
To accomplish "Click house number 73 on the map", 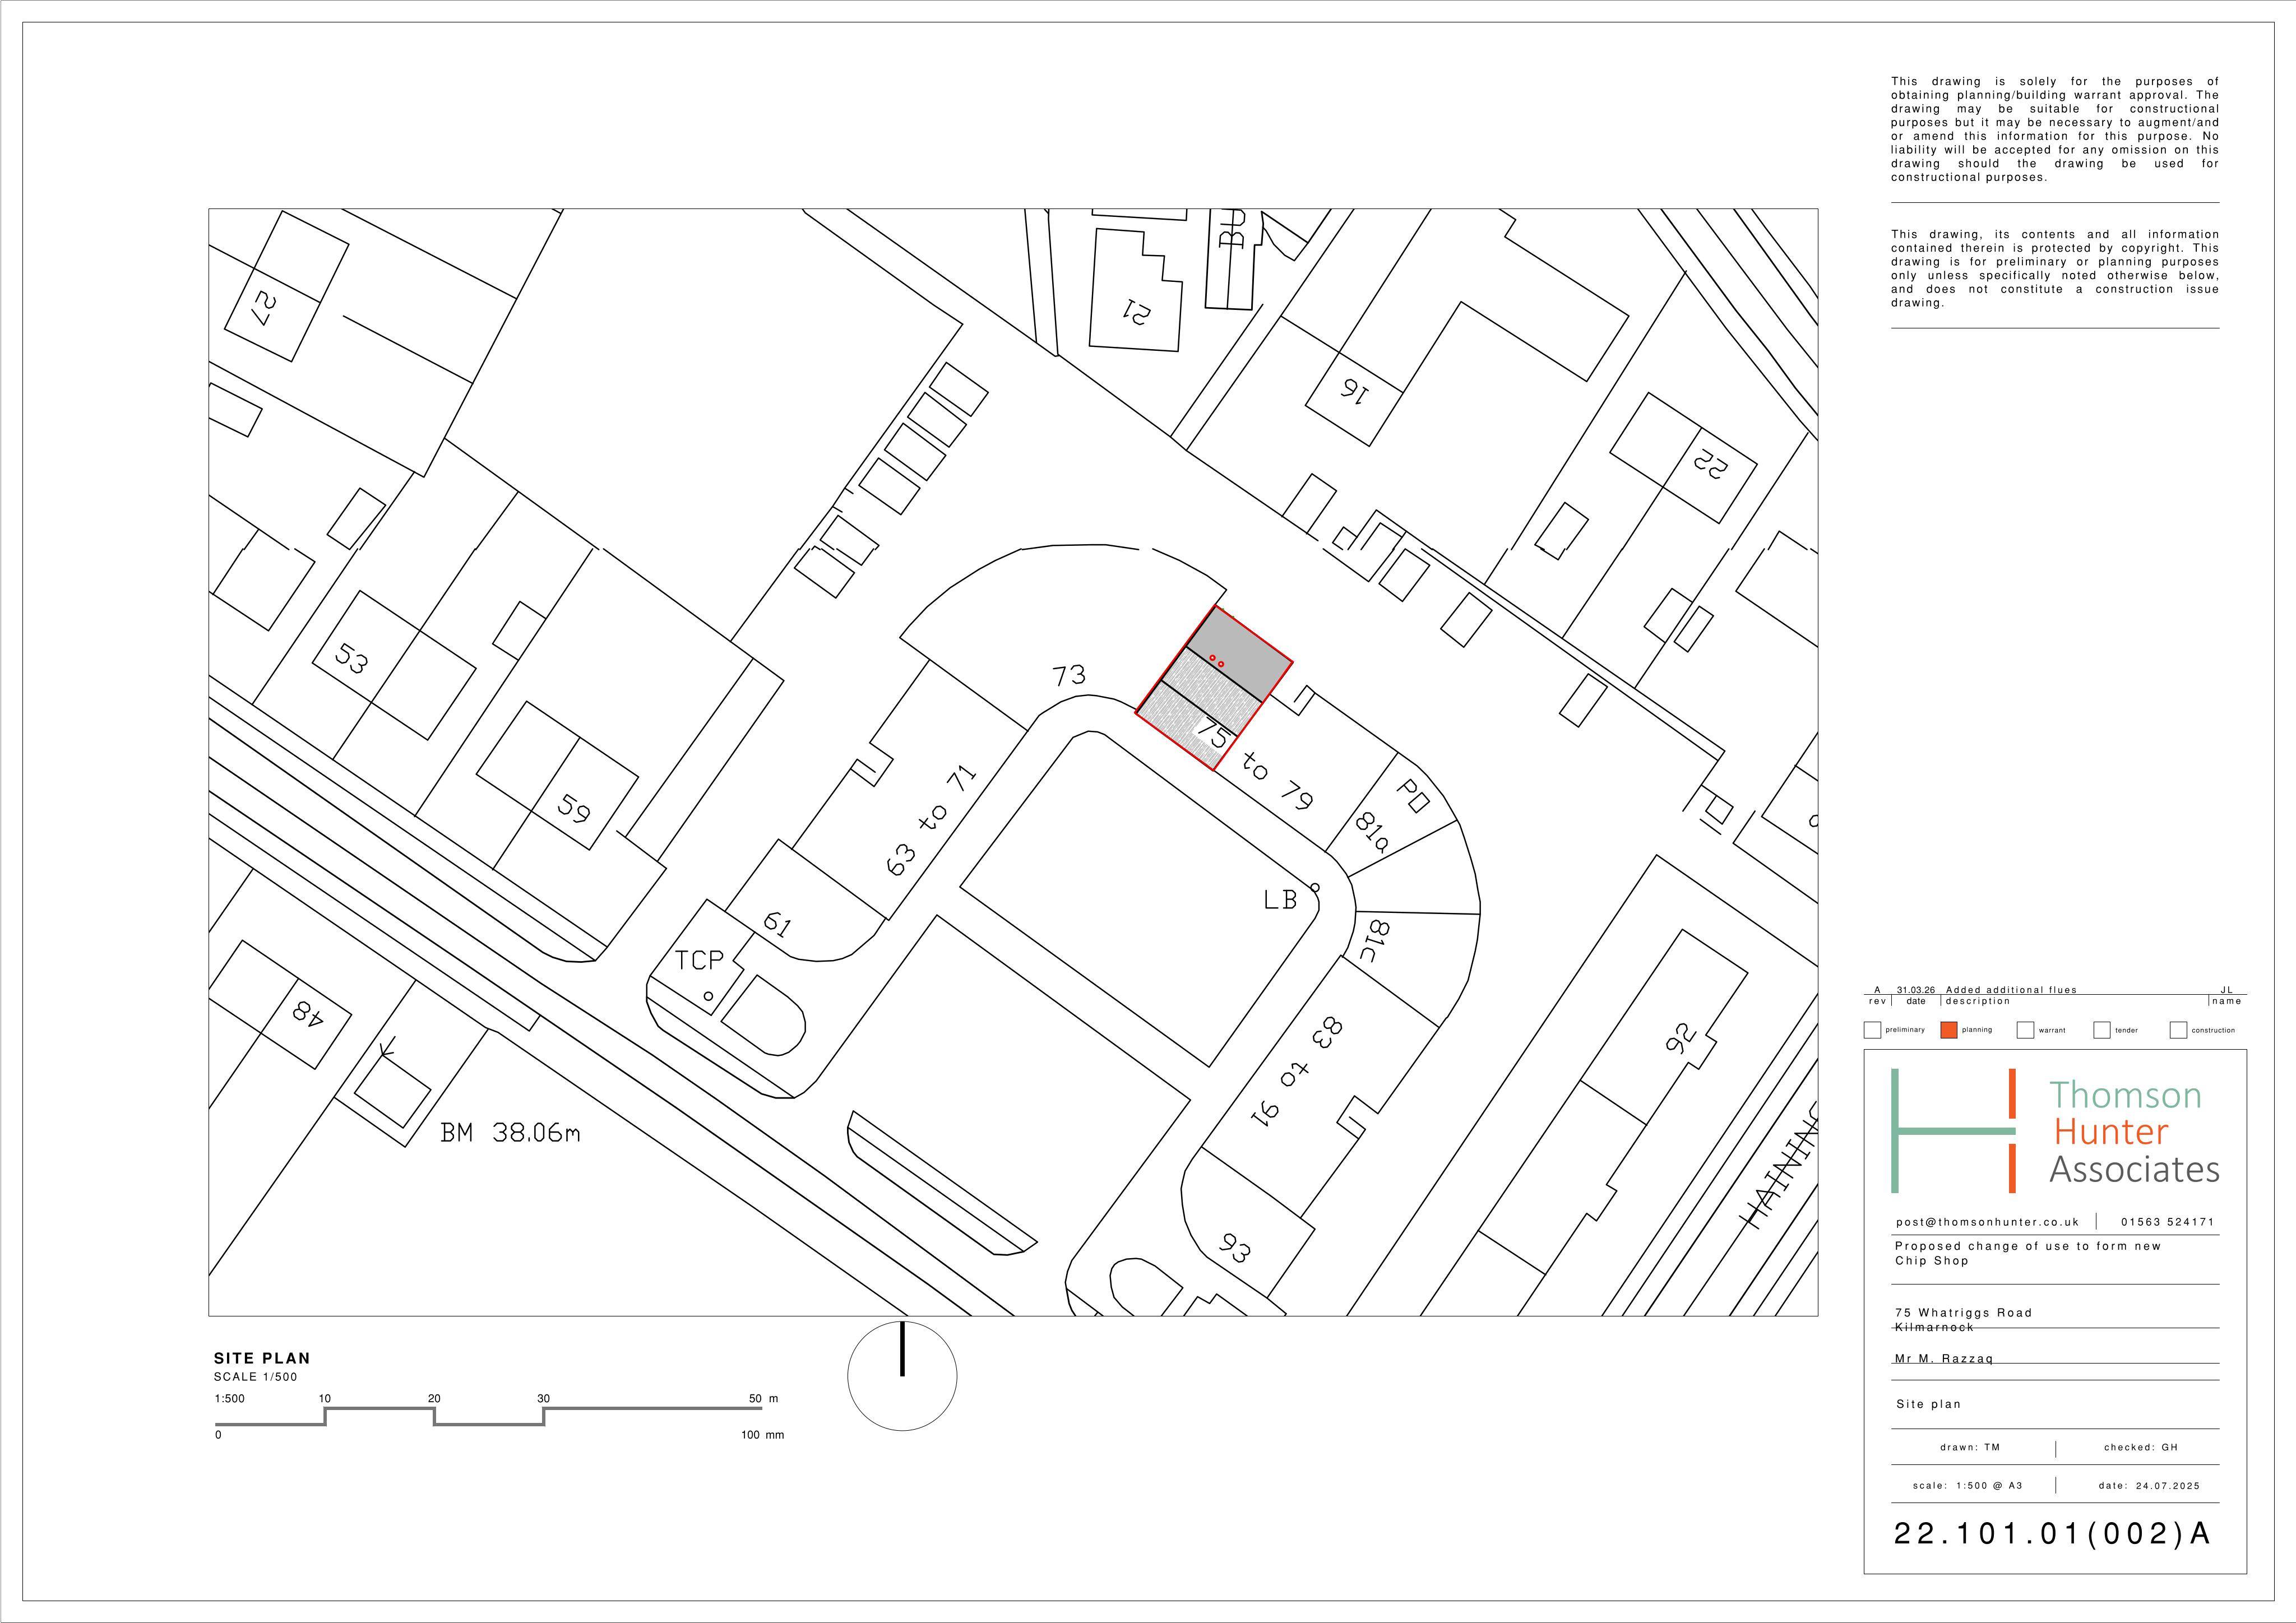I will (x=1069, y=675).
